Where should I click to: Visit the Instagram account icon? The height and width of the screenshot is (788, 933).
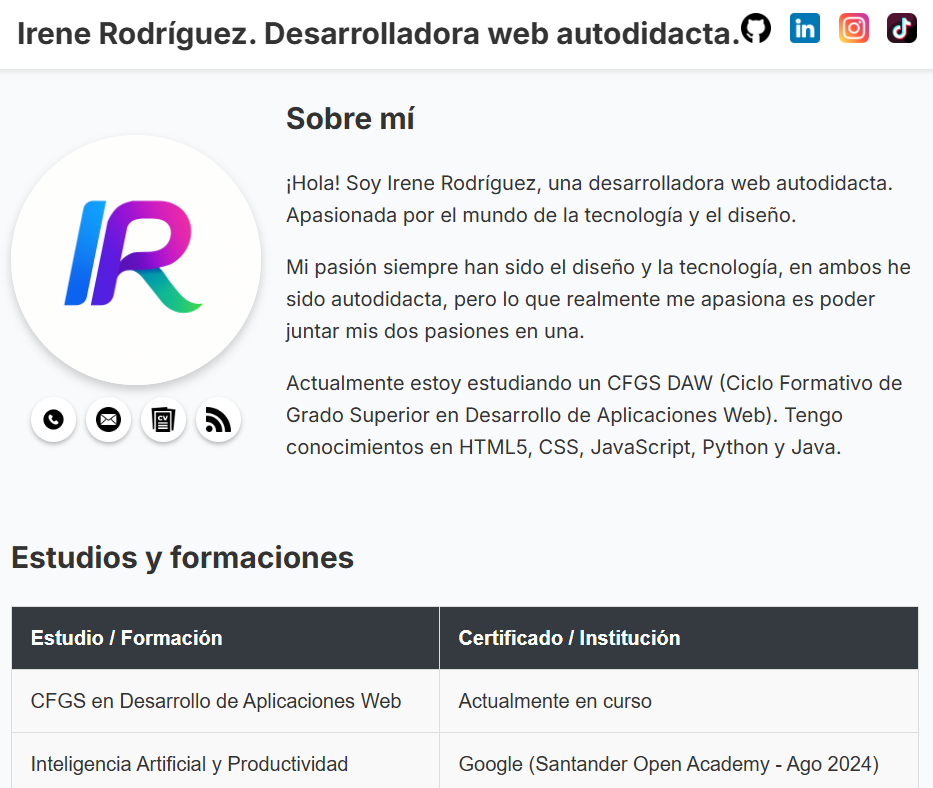coord(853,28)
